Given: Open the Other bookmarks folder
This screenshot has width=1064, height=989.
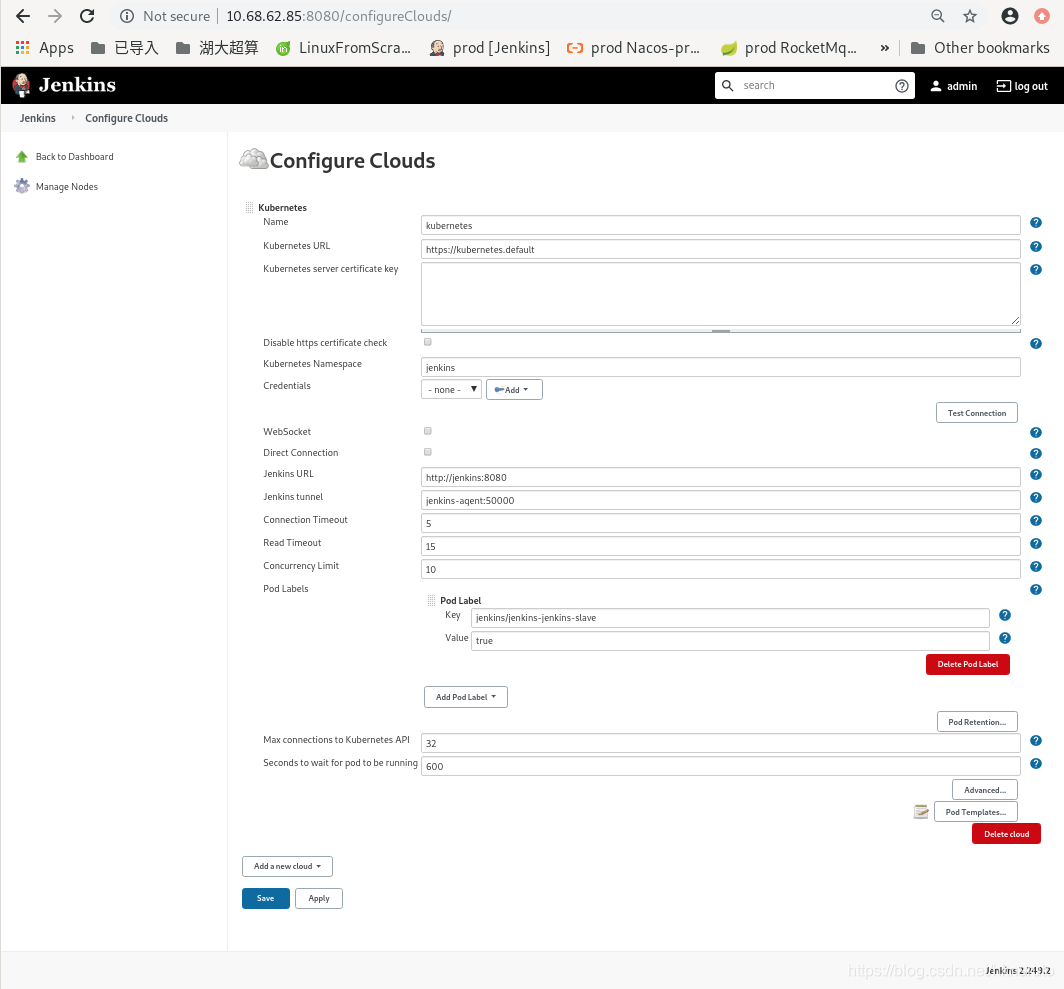Looking at the screenshot, I should click(x=980, y=48).
